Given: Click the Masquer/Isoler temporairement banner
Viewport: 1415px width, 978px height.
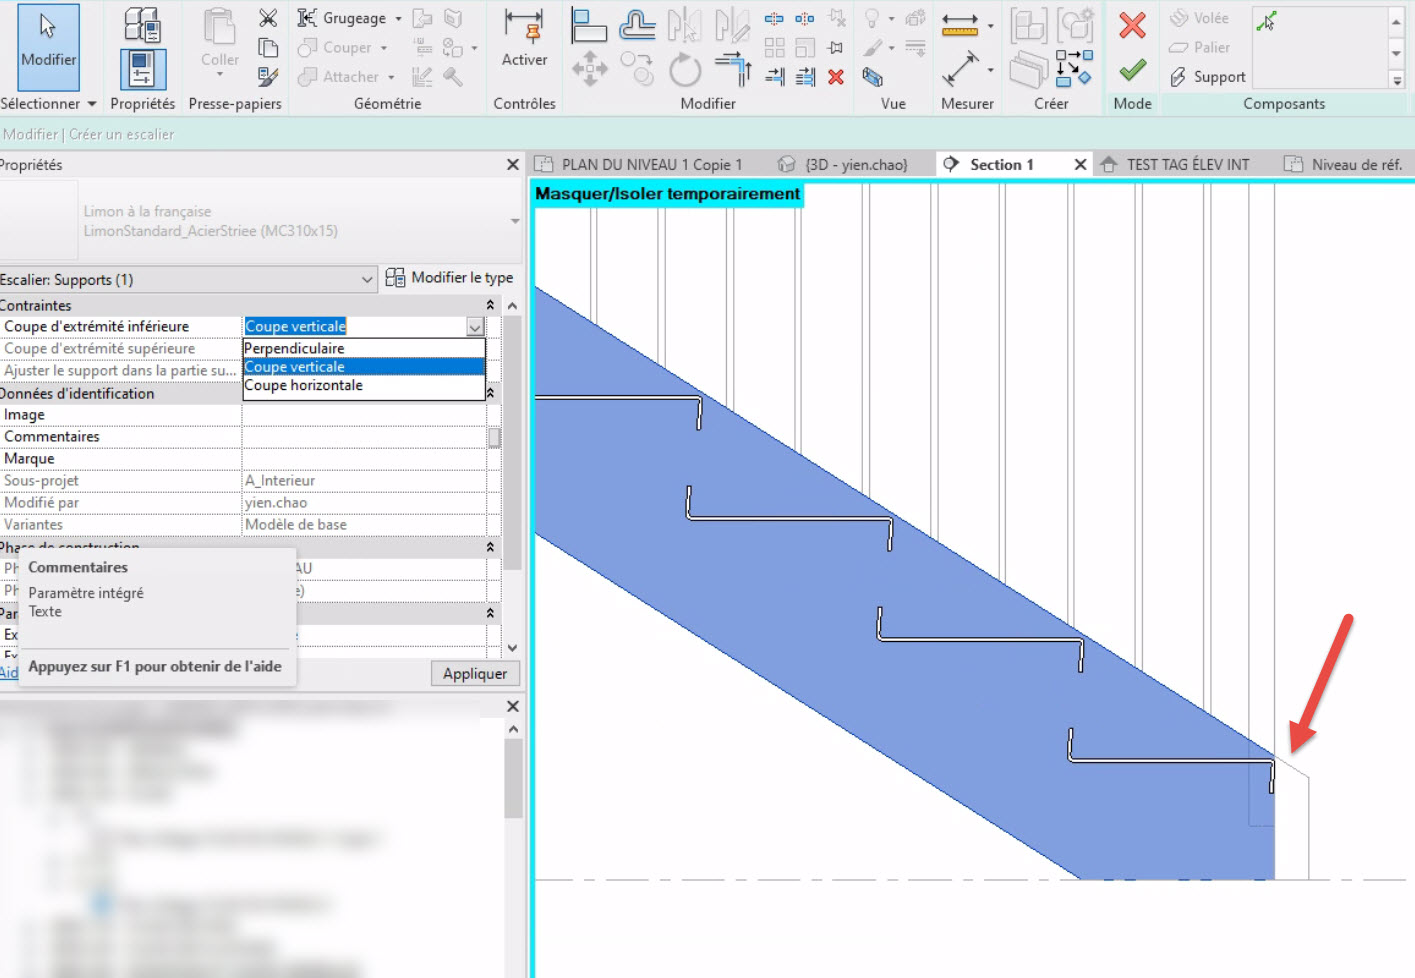Looking at the screenshot, I should (x=667, y=193).
